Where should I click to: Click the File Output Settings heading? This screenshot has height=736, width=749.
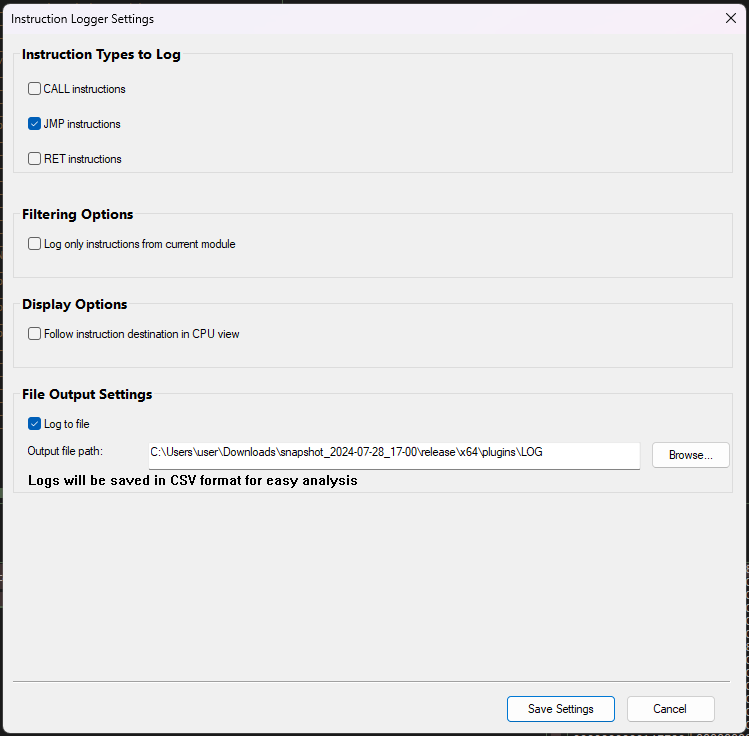(87, 394)
